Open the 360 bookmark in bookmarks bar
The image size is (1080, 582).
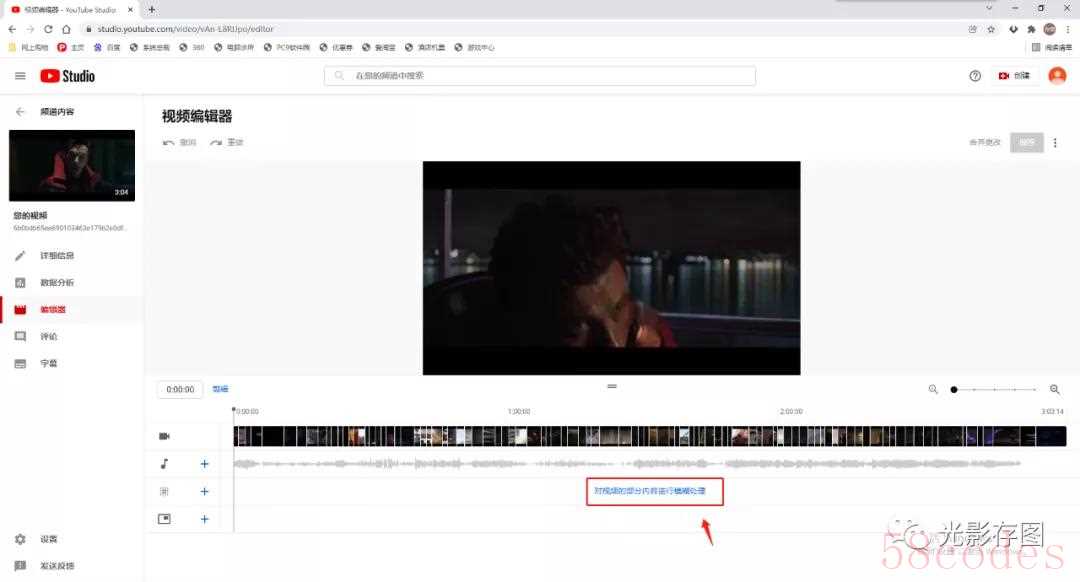191,48
